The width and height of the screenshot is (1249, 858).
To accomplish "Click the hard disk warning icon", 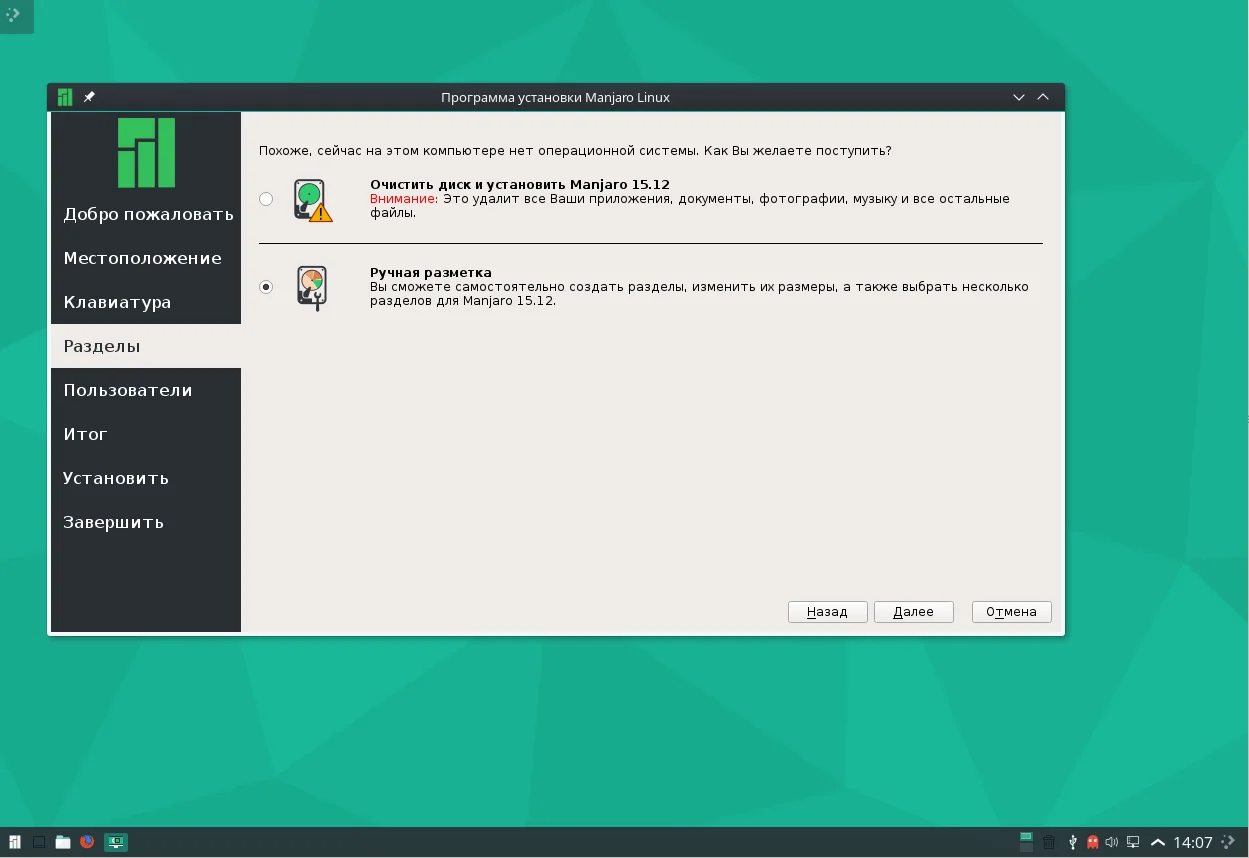I will click(x=313, y=200).
